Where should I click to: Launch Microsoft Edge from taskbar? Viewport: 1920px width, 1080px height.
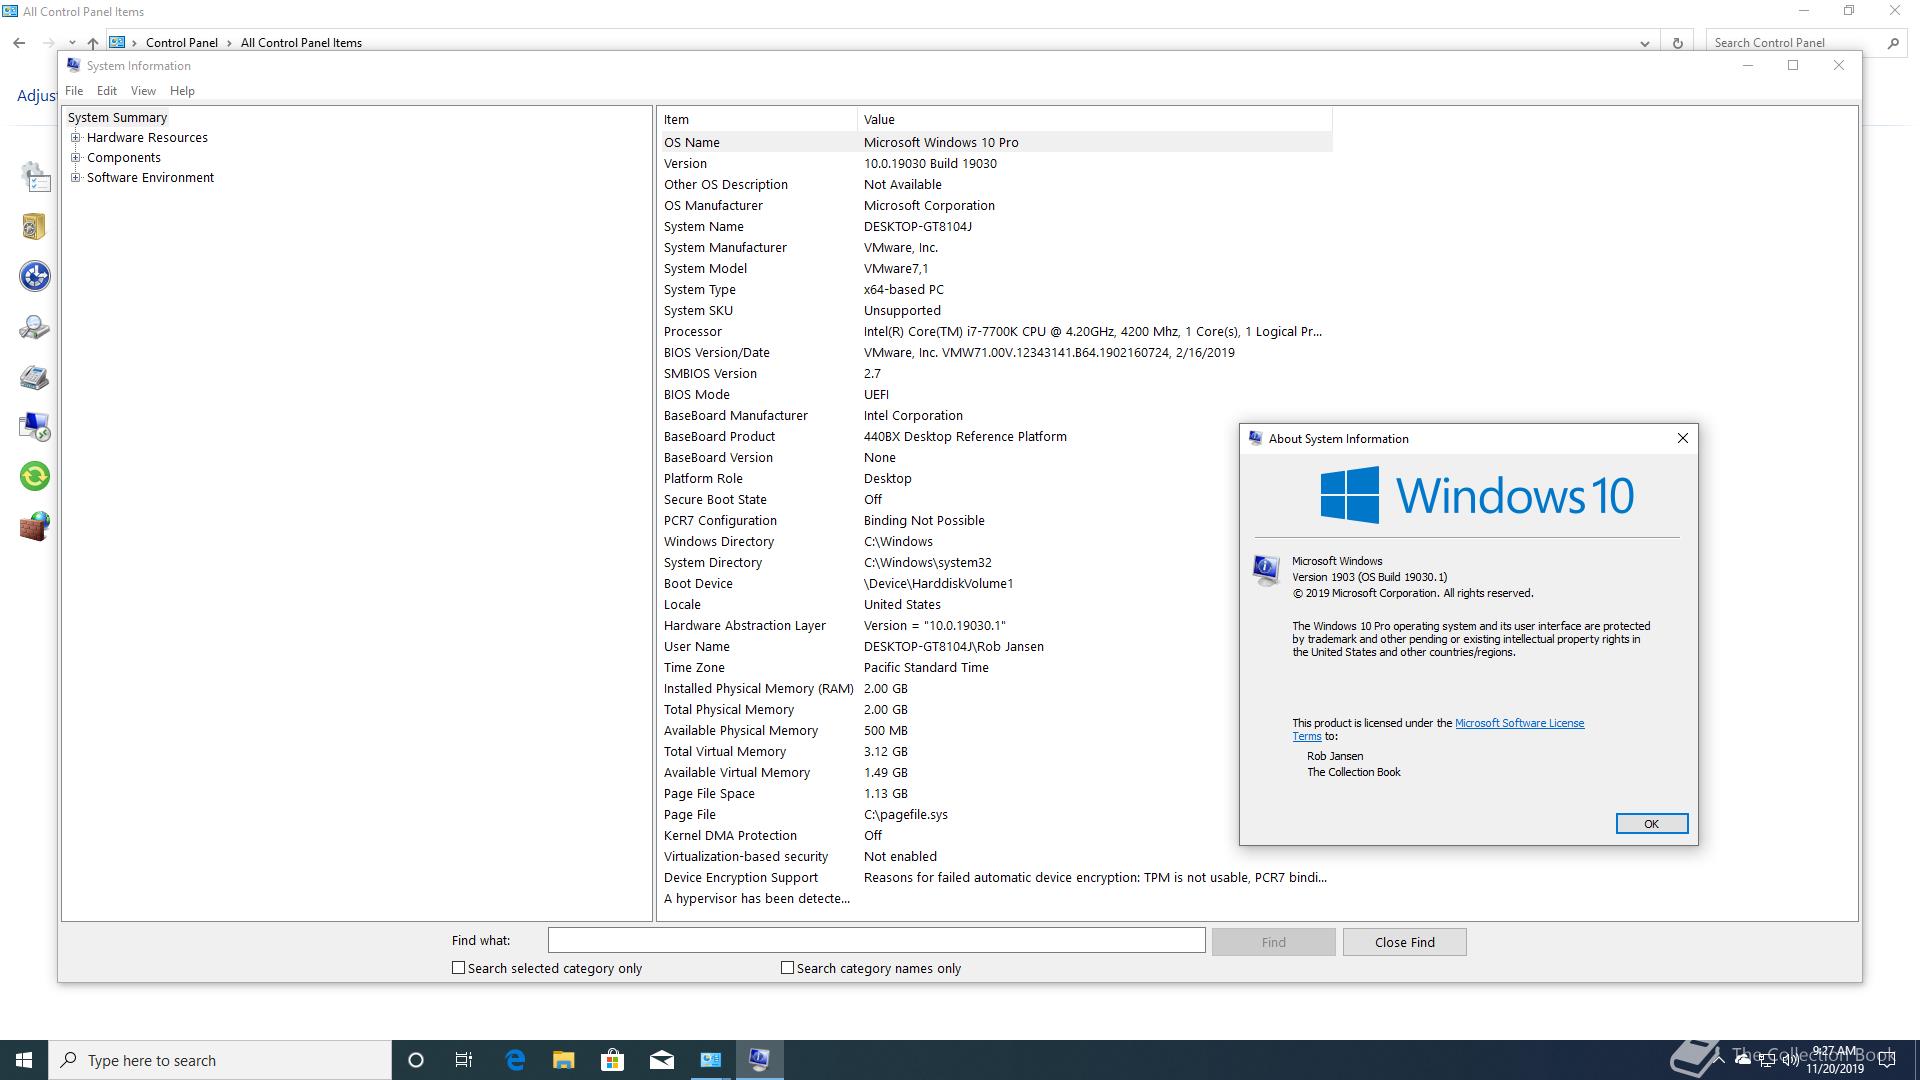point(515,1060)
